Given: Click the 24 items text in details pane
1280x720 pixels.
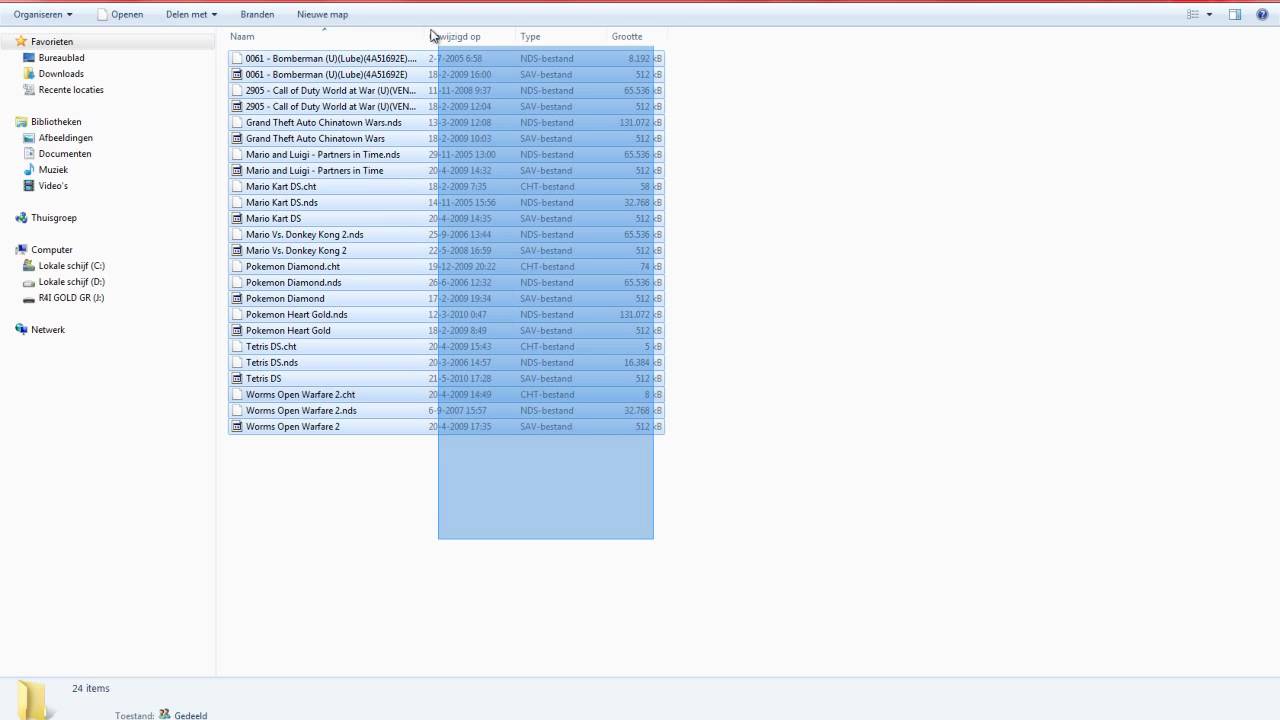Looking at the screenshot, I should tap(91, 688).
